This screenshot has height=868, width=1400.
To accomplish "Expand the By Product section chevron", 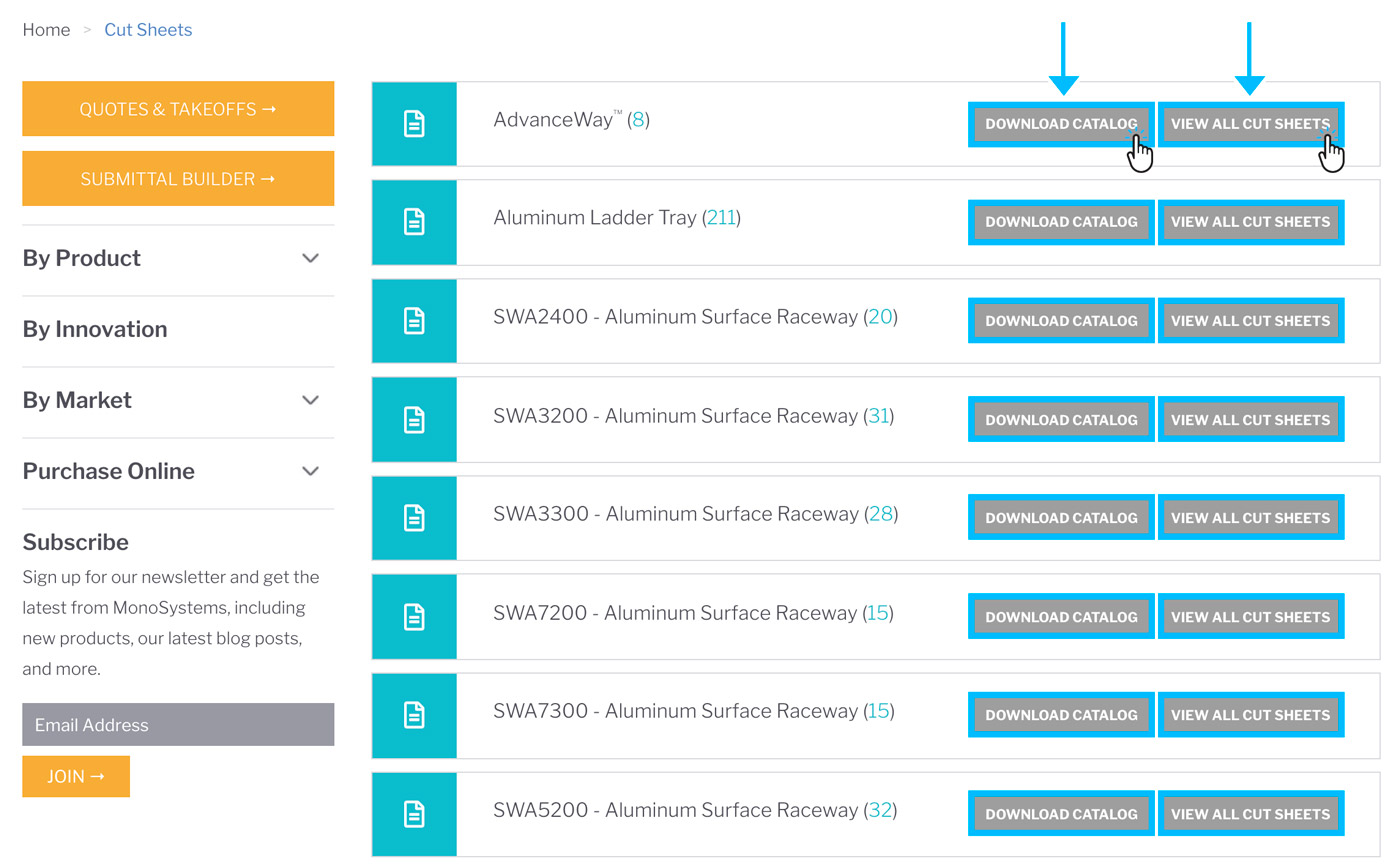I will pos(311,258).
